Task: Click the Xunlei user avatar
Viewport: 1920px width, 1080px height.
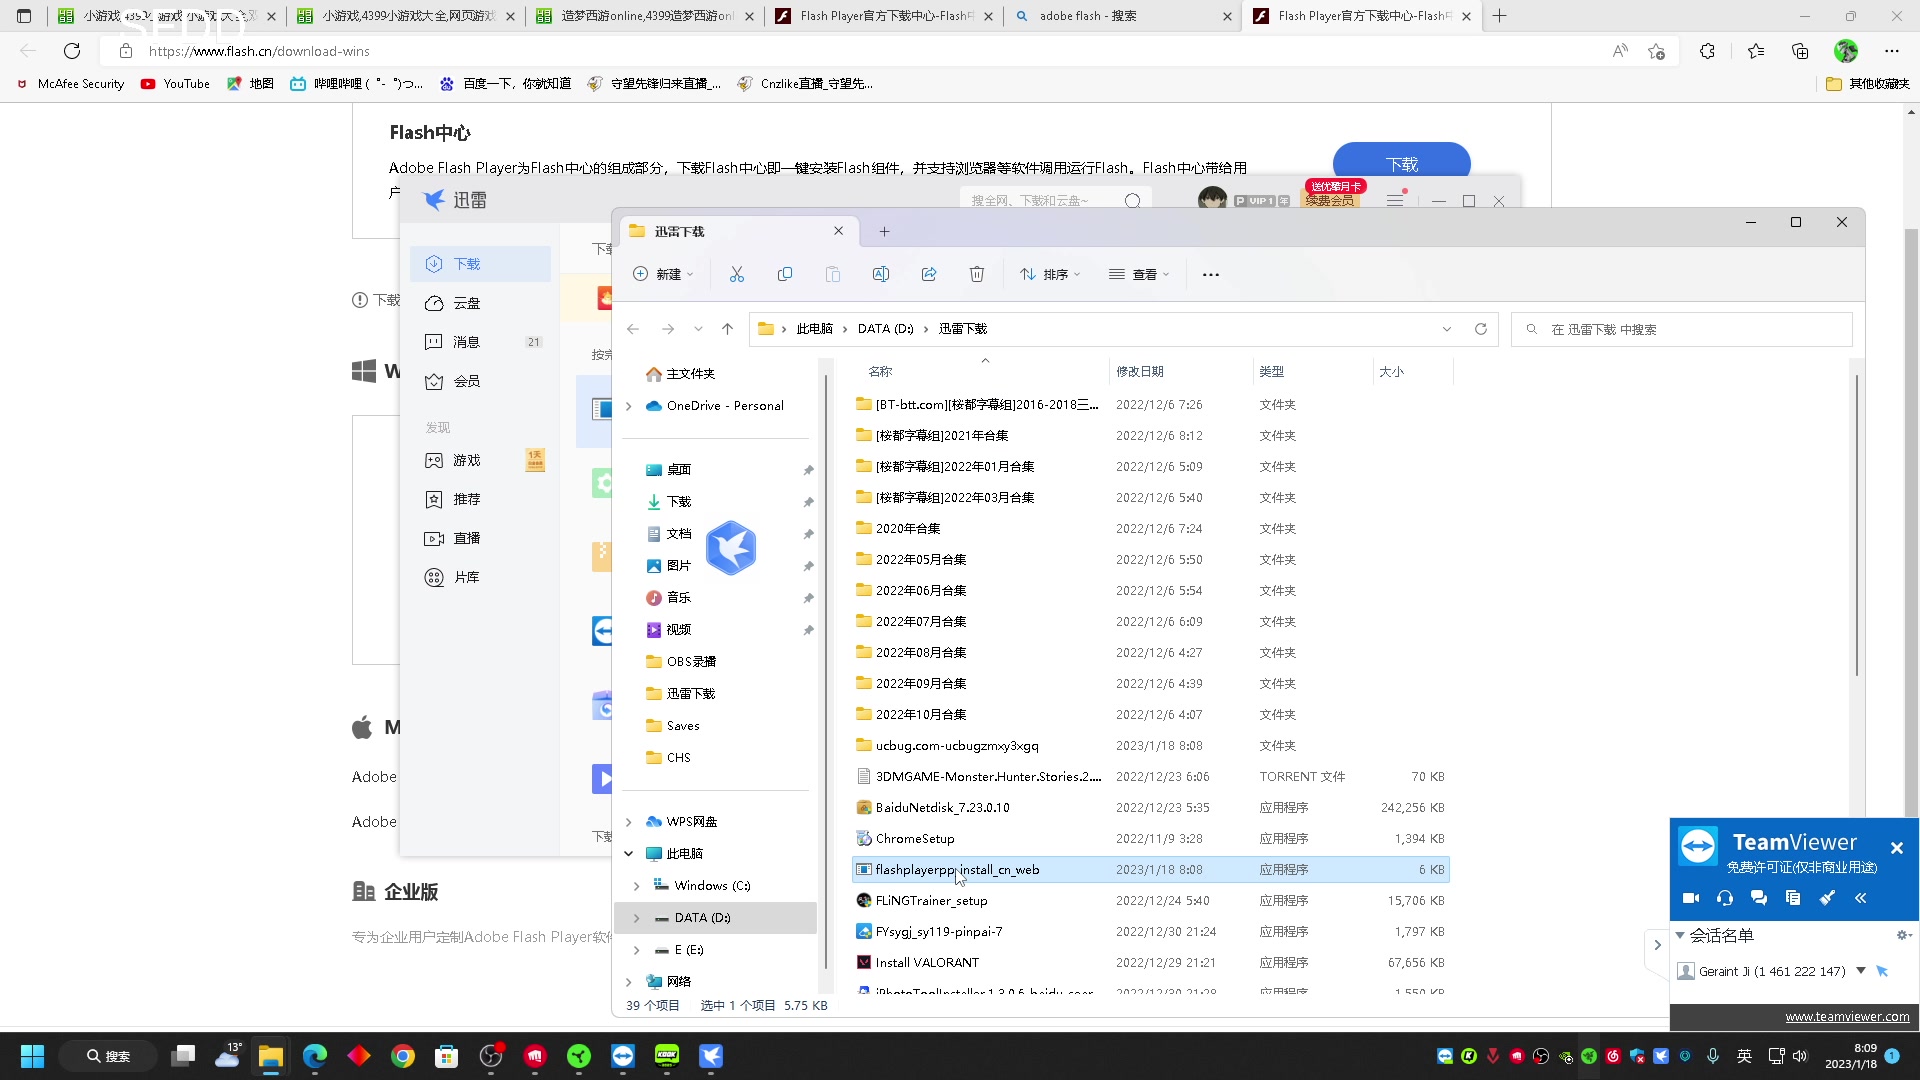Action: point(1212,199)
